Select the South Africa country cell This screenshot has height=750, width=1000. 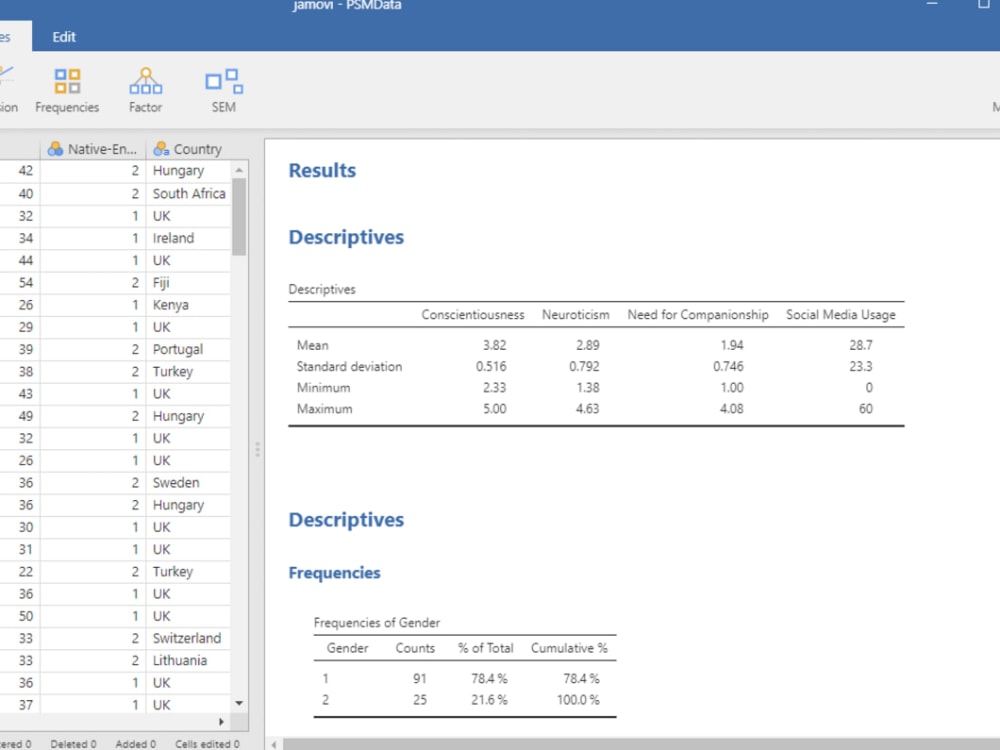pyautogui.click(x=189, y=193)
